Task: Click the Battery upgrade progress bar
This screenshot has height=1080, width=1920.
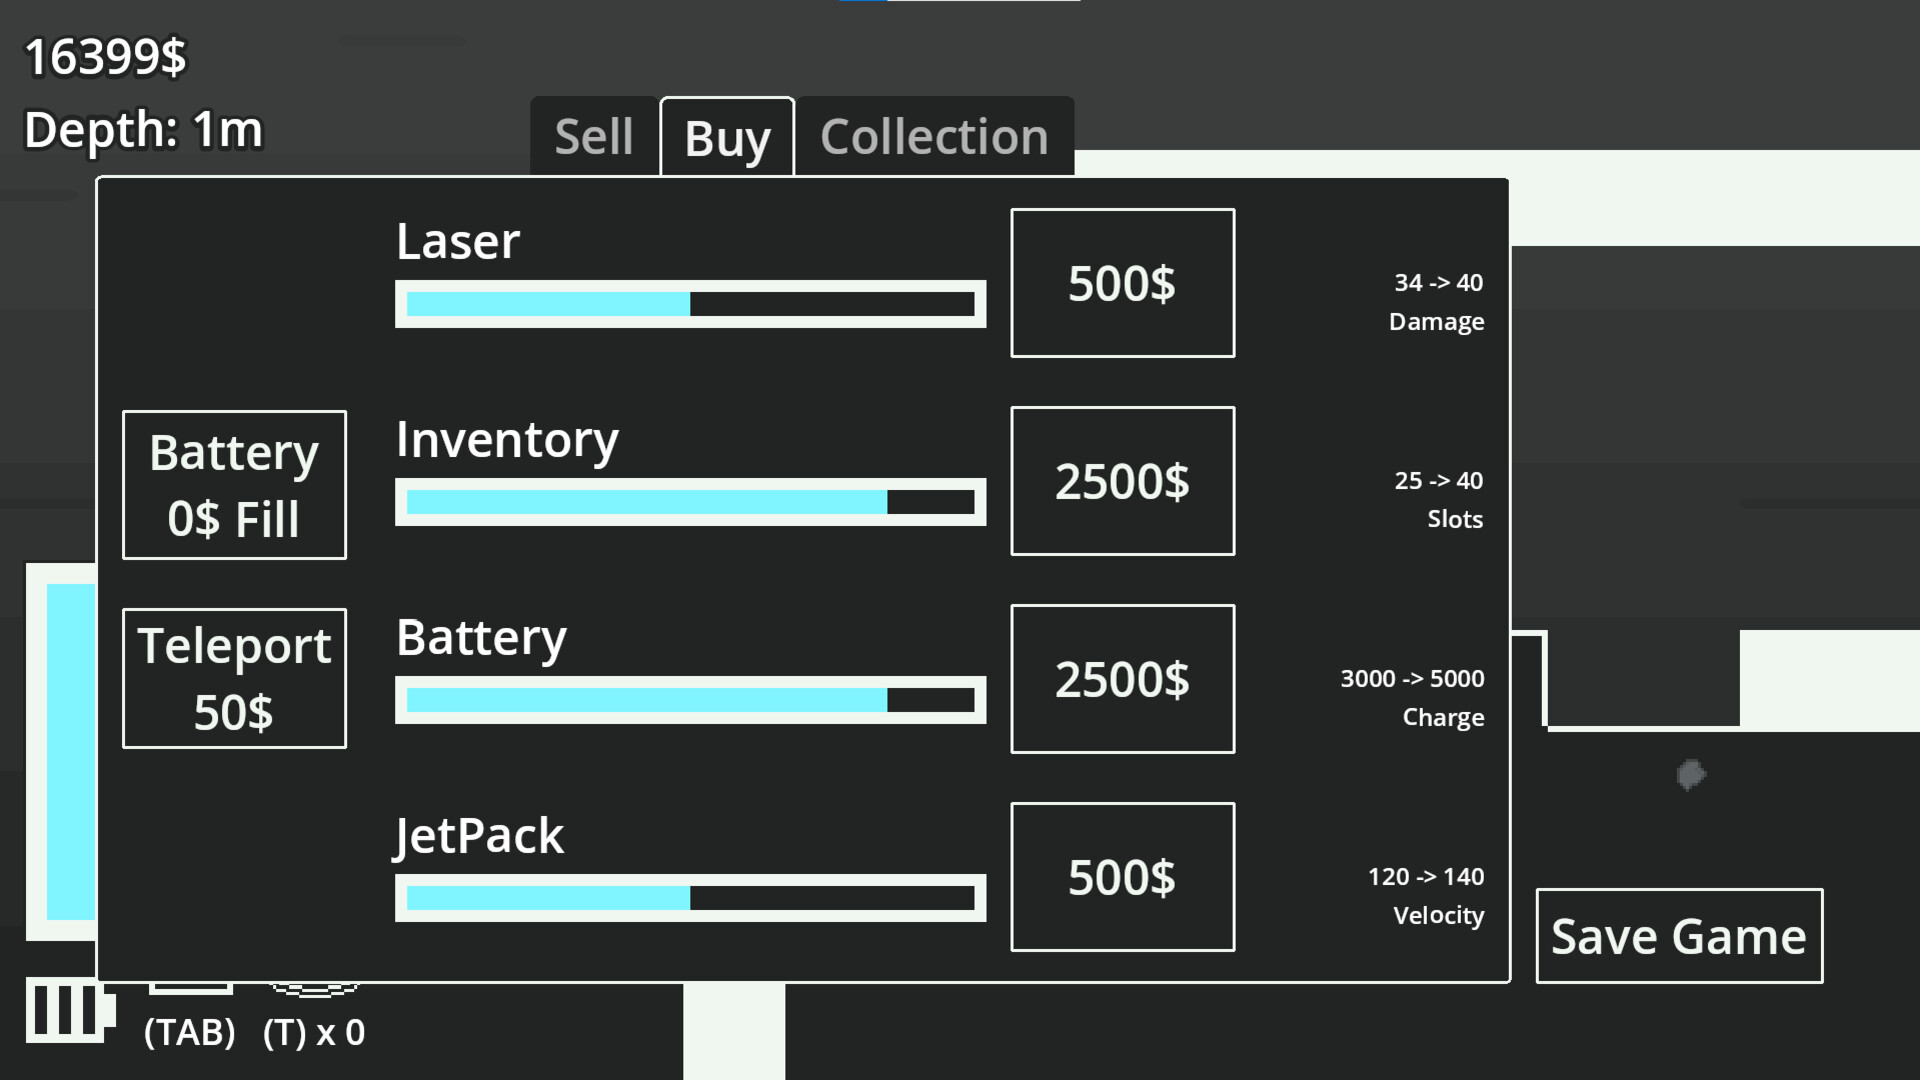Action: click(690, 700)
